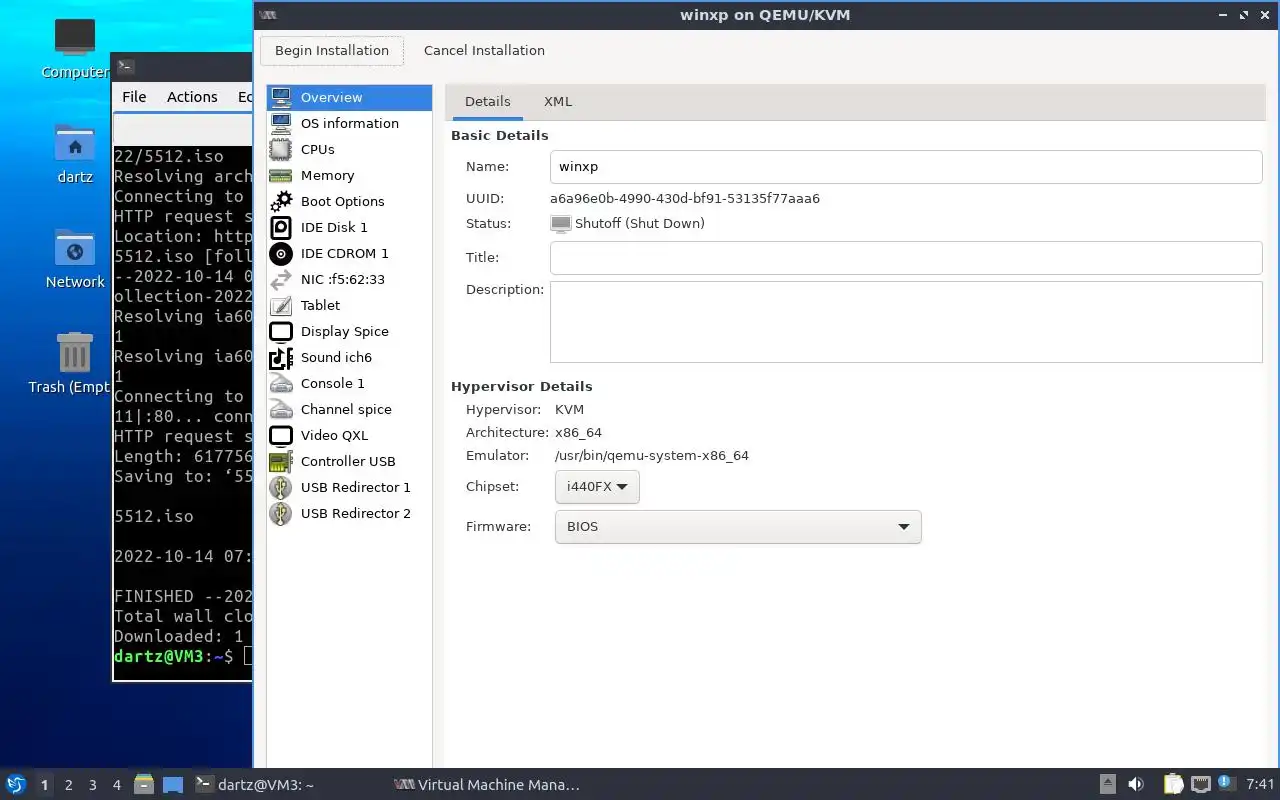The image size is (1280, 800).
Task: Select Boot Options gear icon
Action: coord(281,201)
